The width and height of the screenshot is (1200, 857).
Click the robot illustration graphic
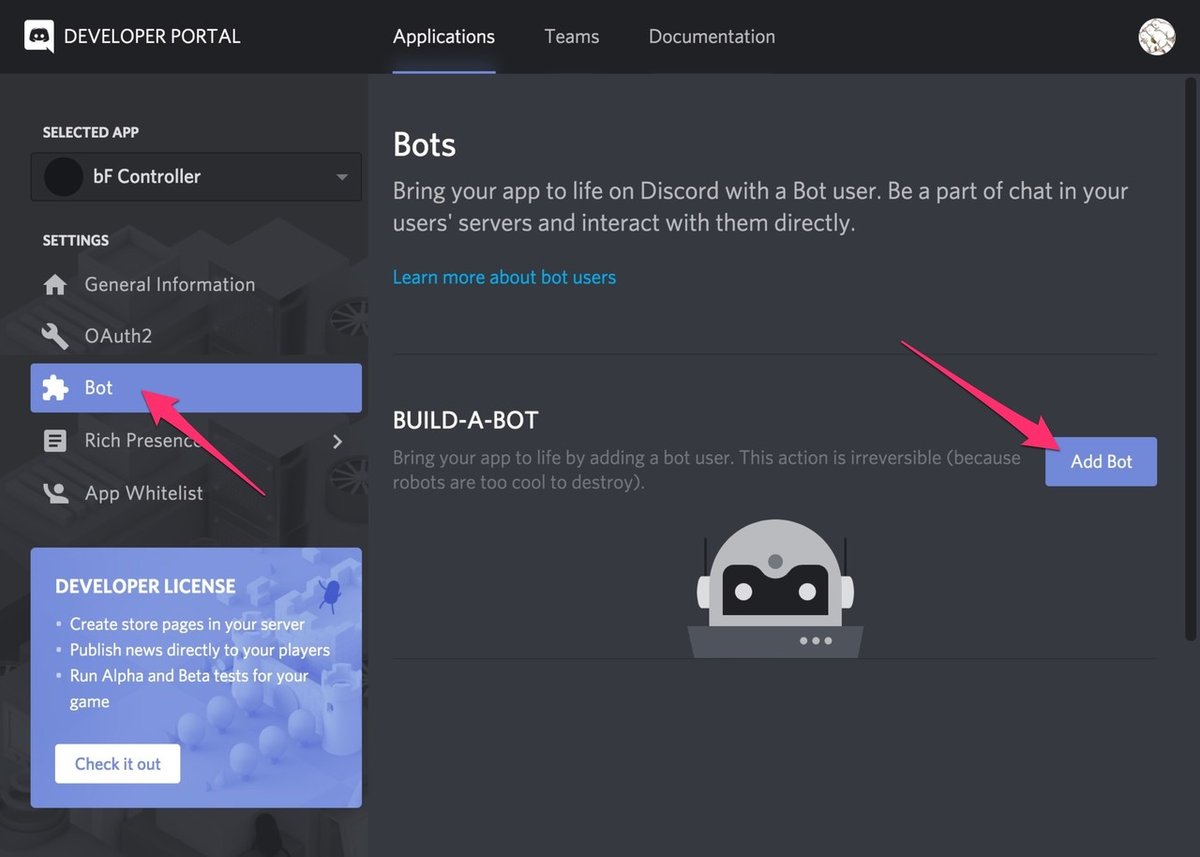click(774, 585)
